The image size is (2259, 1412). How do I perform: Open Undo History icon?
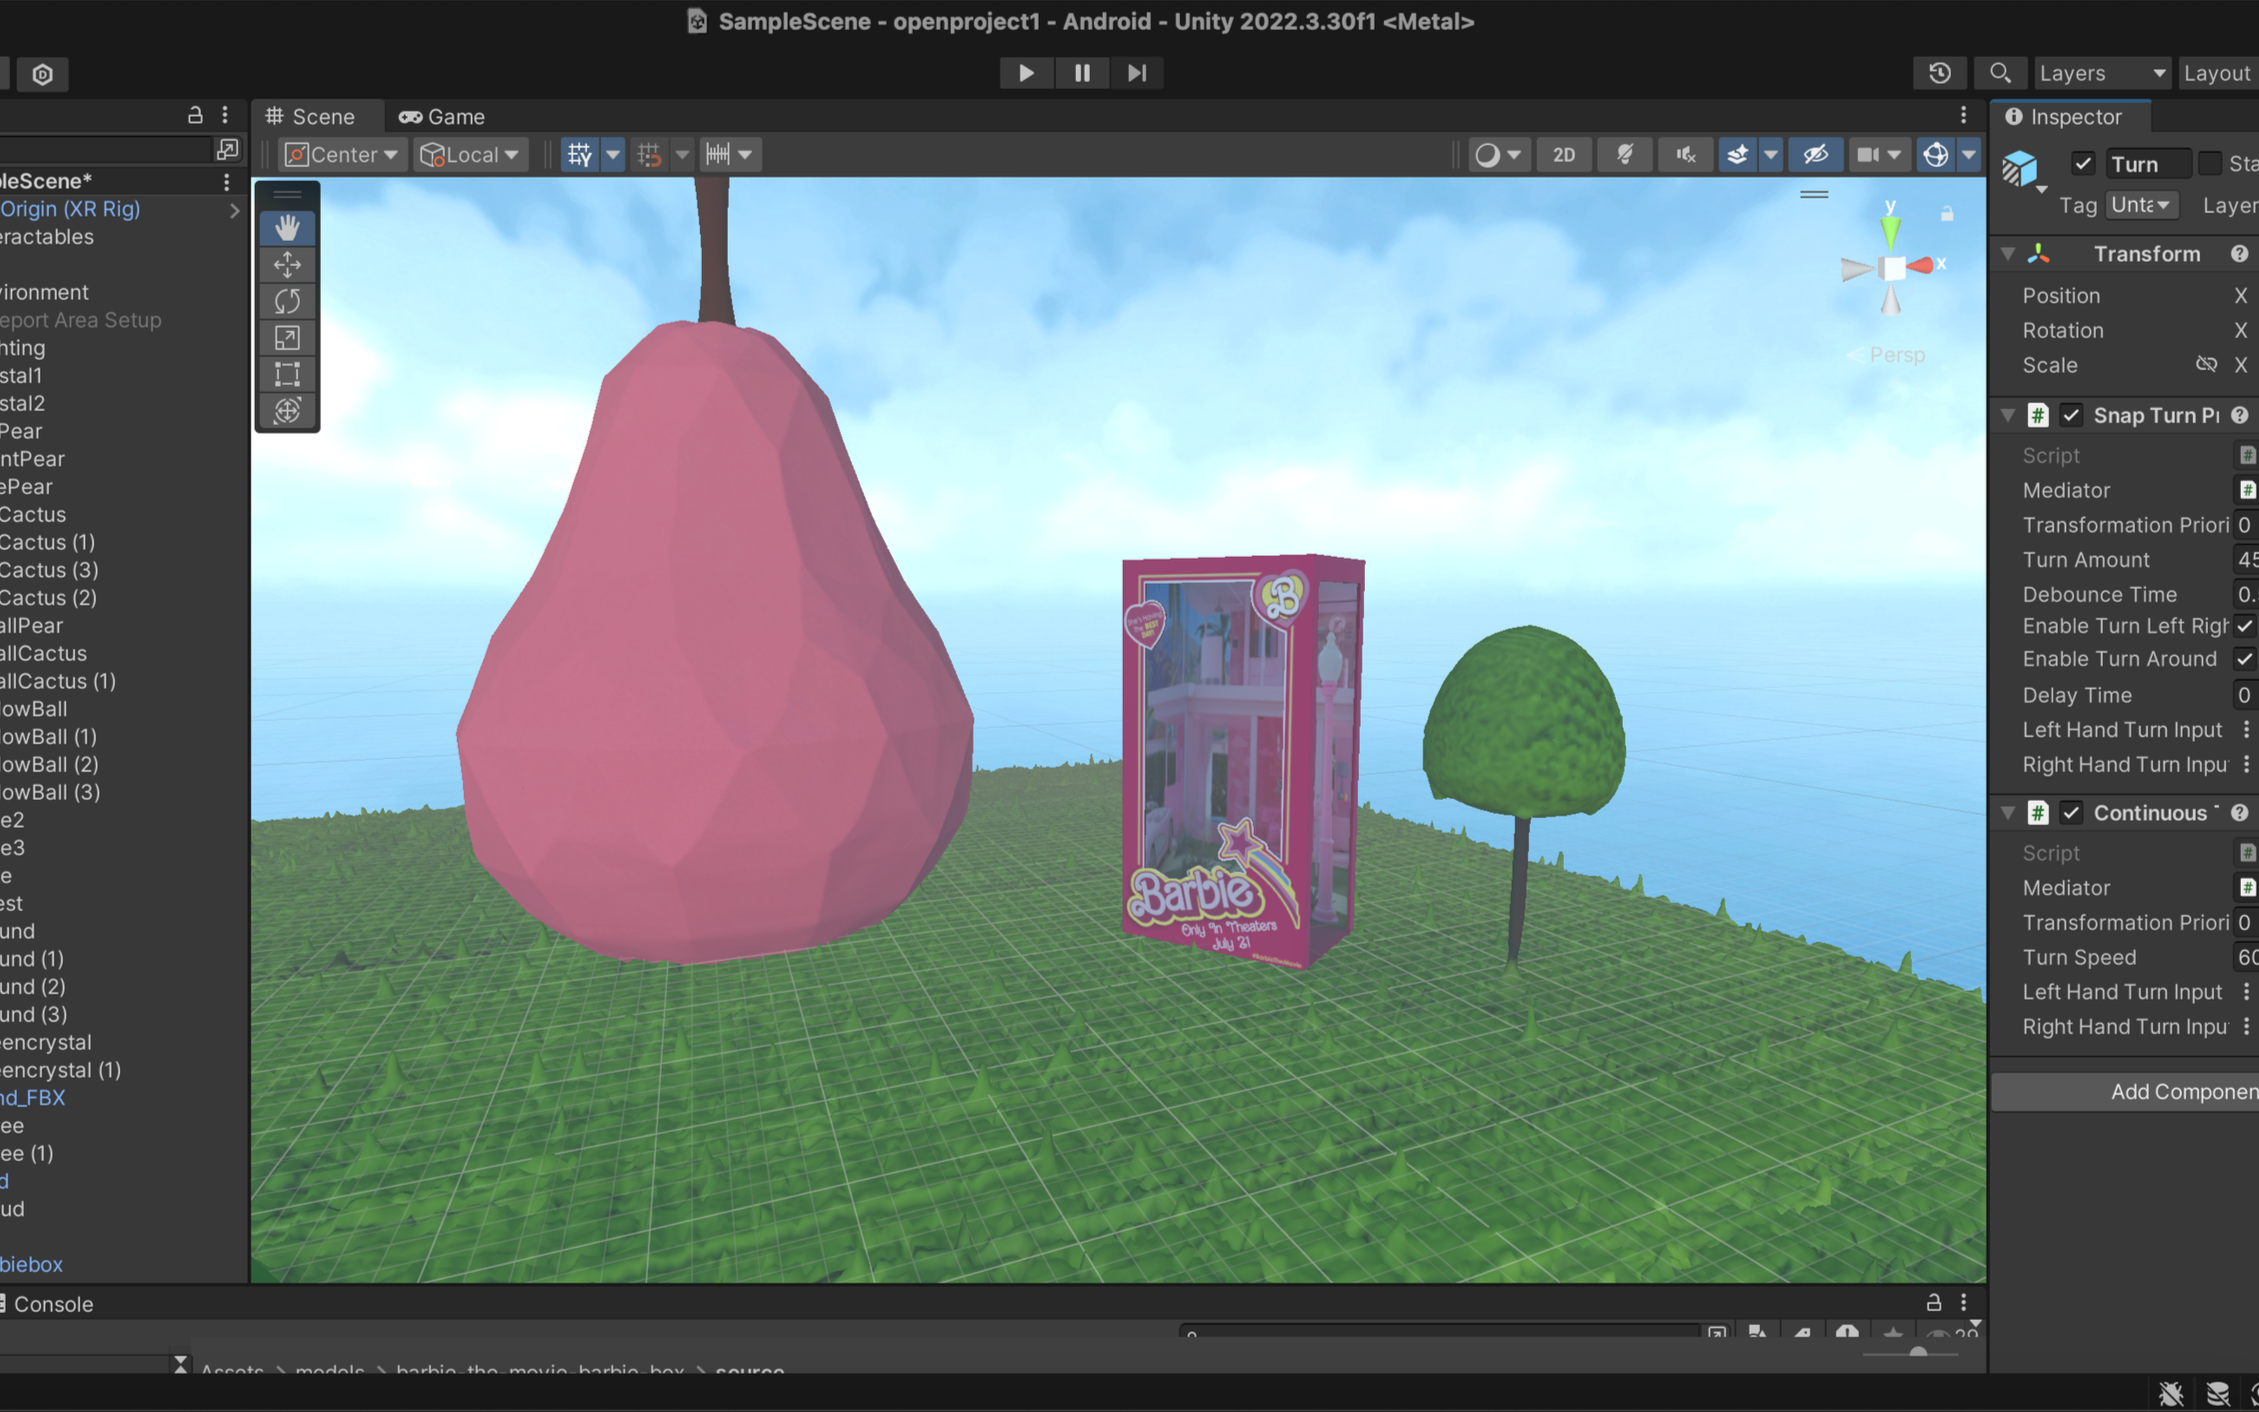pyautogui.click(x=1939, y=73)
